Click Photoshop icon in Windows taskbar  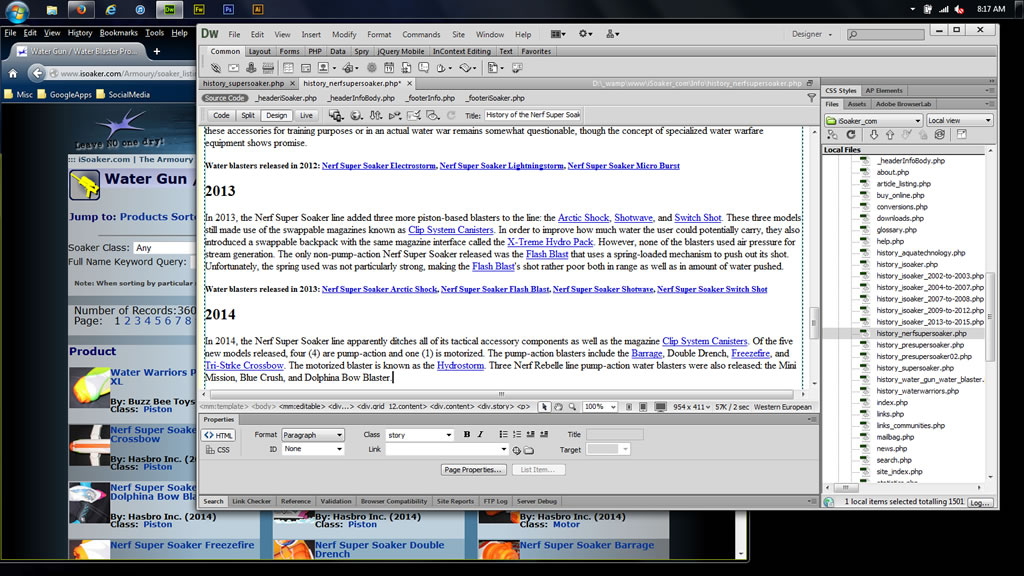(x=228, y=10)
